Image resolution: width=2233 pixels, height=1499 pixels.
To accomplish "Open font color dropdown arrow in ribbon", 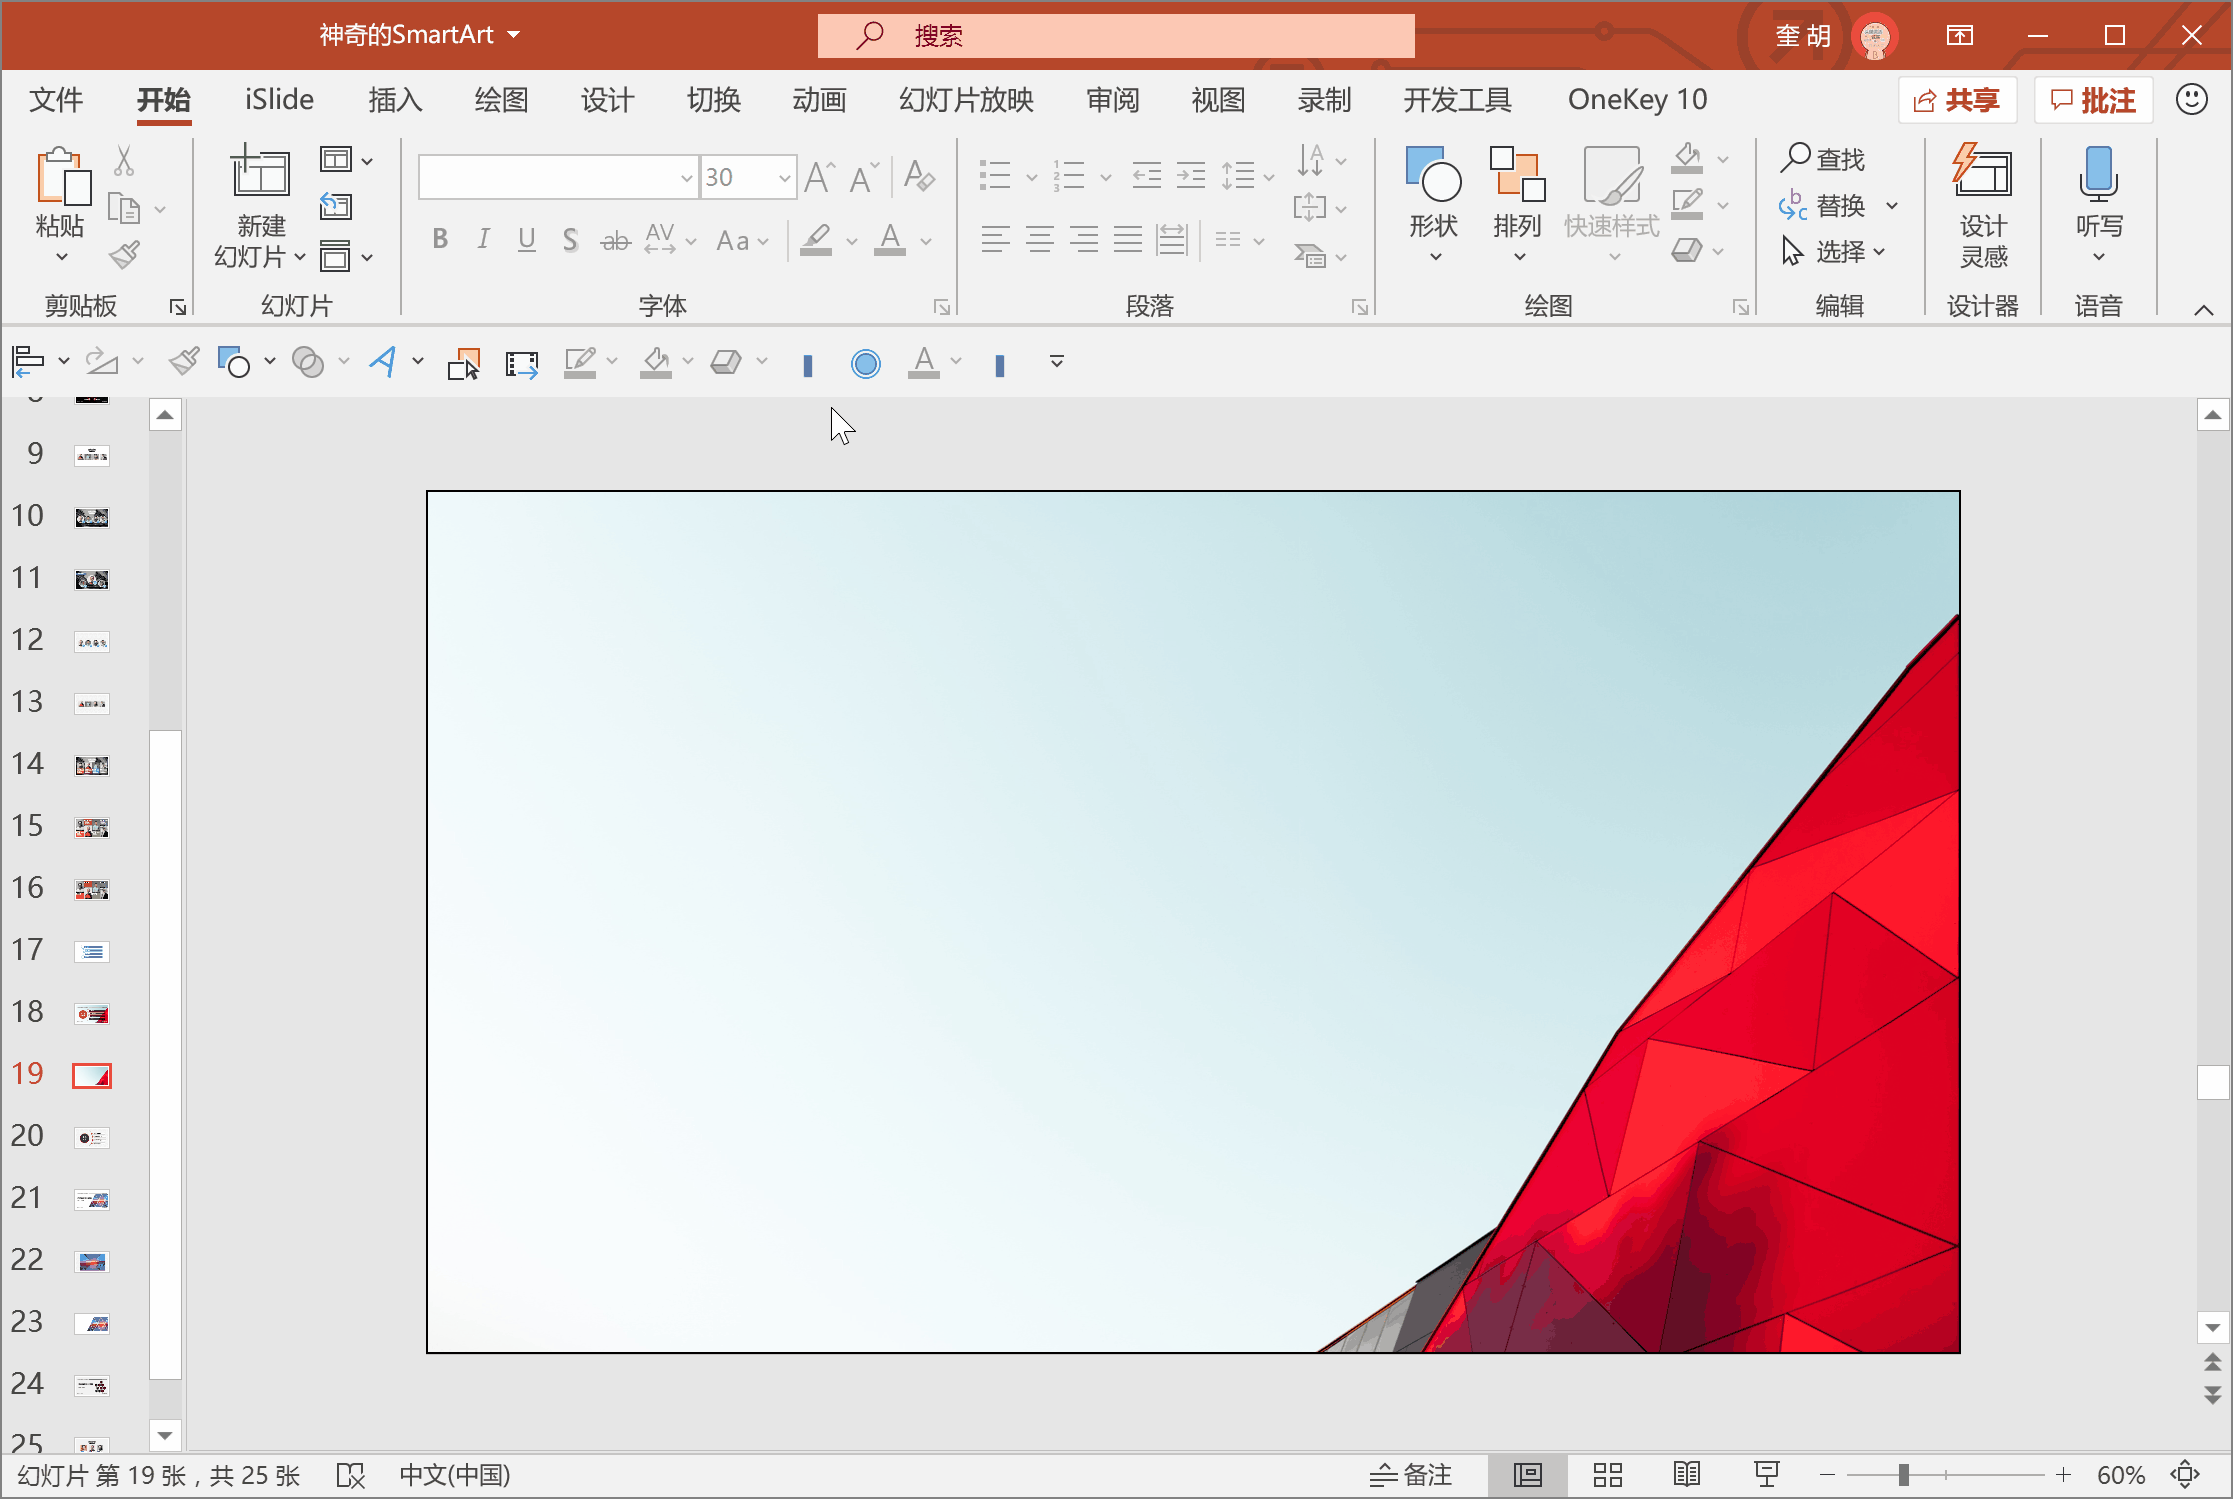I will point(927,241).
